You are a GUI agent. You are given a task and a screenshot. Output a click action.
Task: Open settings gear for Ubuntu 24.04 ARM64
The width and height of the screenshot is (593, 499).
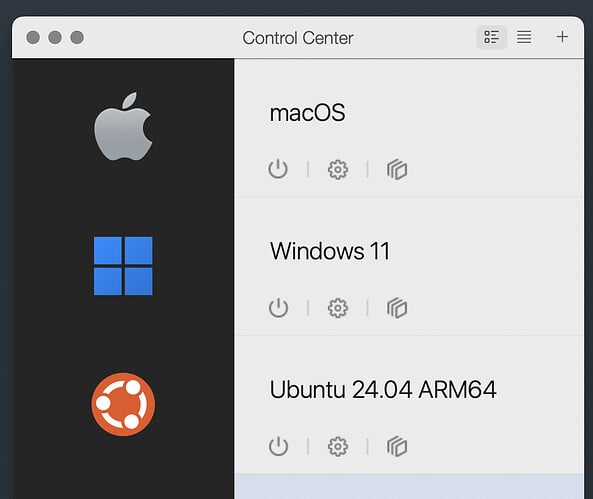click(x=338, y=446)
